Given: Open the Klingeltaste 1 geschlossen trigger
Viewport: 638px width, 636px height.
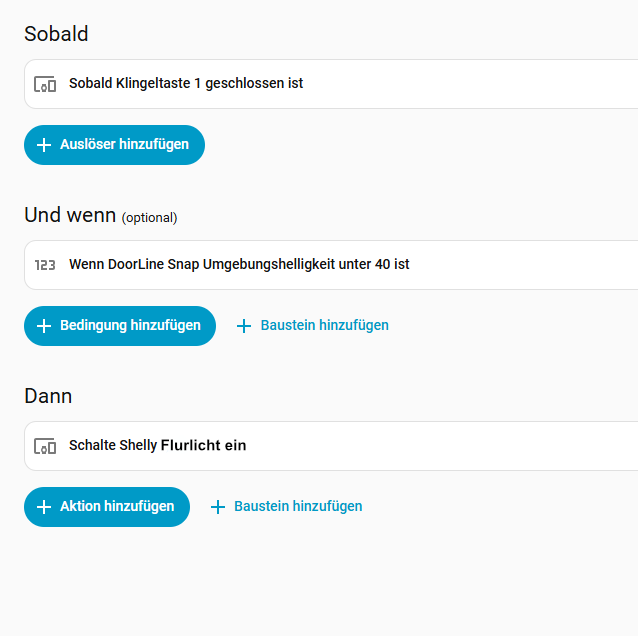Looking at the screenshot, I should [186, 84].
